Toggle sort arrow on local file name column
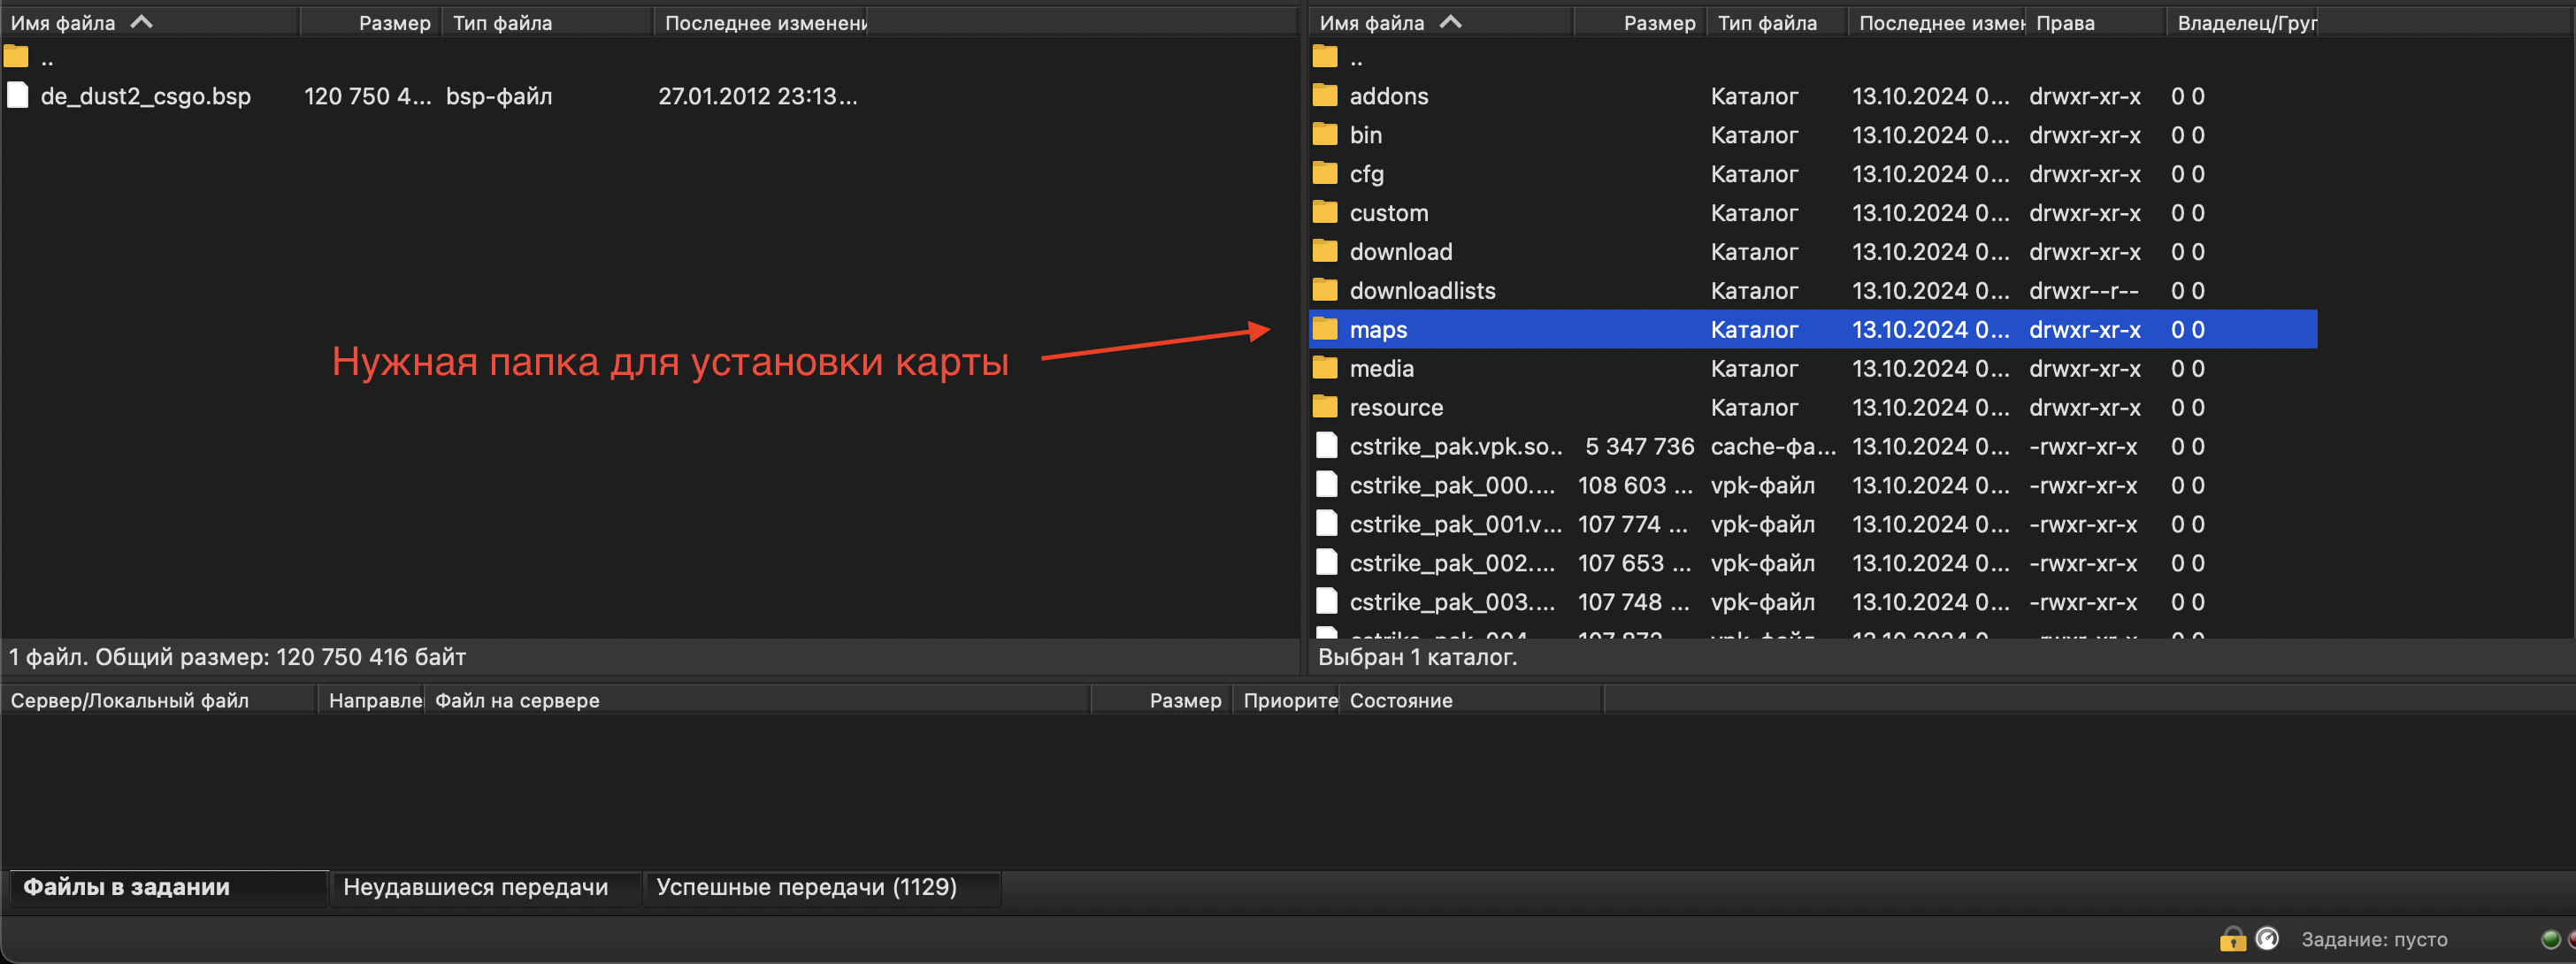This screenshot has height=964, width=2576. click(x=142, y=22)
